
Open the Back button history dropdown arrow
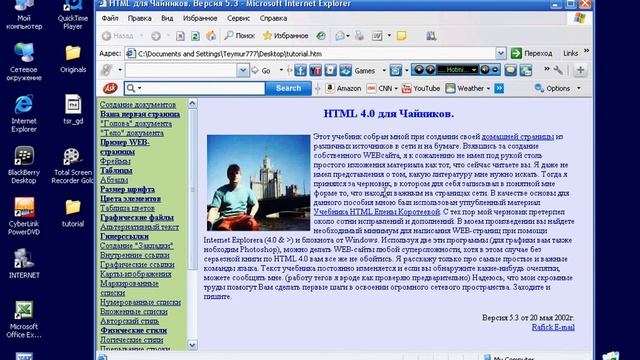(141, 36)
